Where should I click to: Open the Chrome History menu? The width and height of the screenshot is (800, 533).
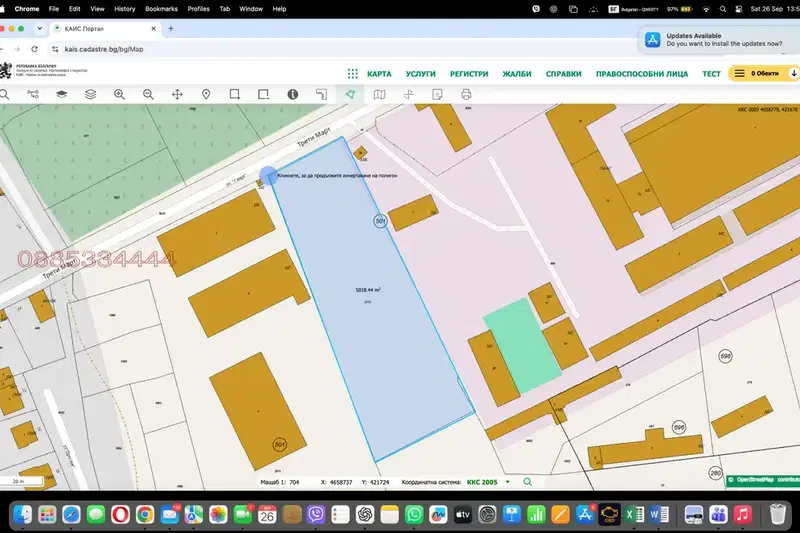[x=124, y=9]
